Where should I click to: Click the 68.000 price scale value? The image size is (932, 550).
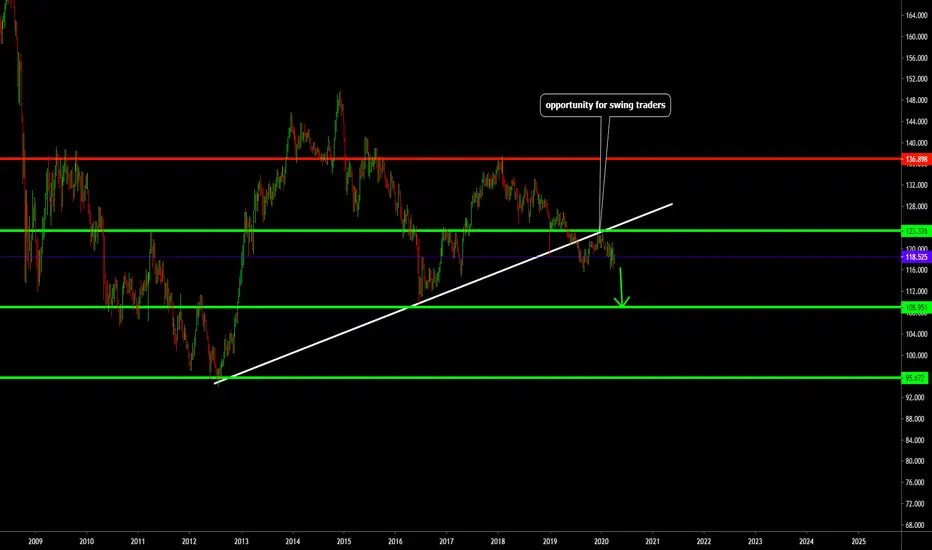point(917,525)
